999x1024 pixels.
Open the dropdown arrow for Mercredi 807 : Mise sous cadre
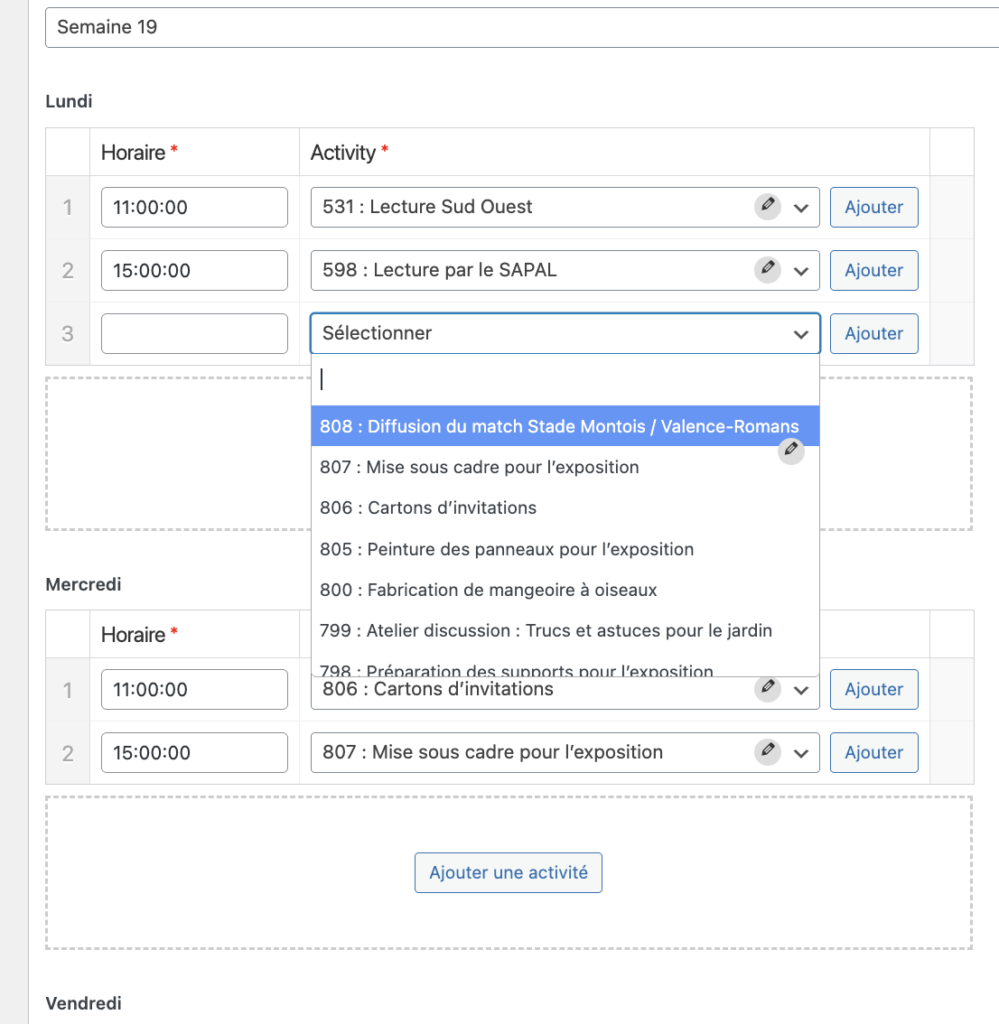[801, 753]
